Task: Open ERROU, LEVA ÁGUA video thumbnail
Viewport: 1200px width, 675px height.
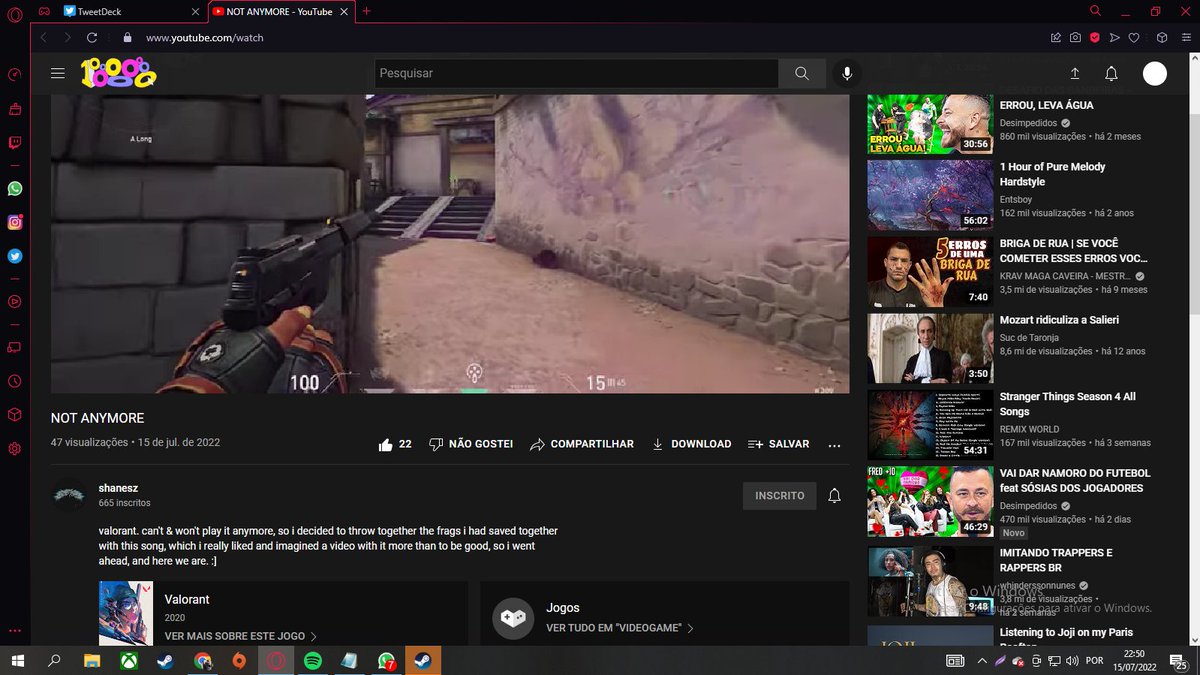Action: pos(929,124)
